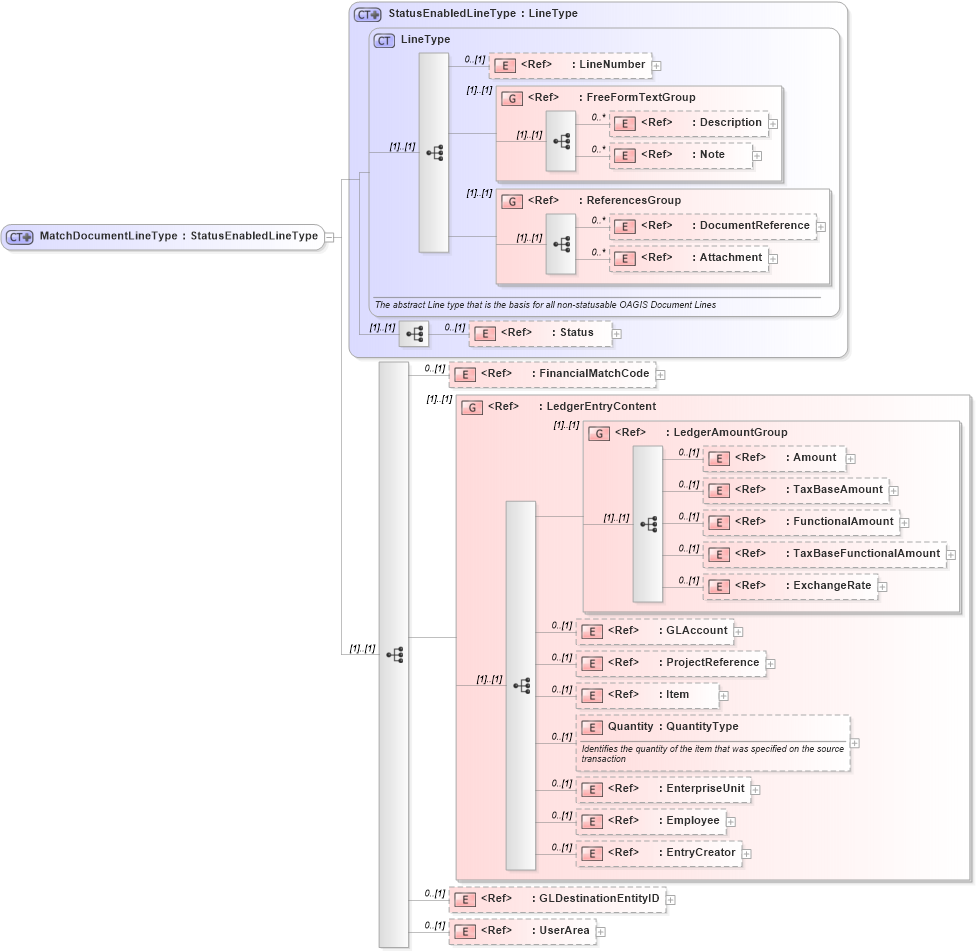
Task: Select the E icon for LineNumber element
Action: pos(504,64)
